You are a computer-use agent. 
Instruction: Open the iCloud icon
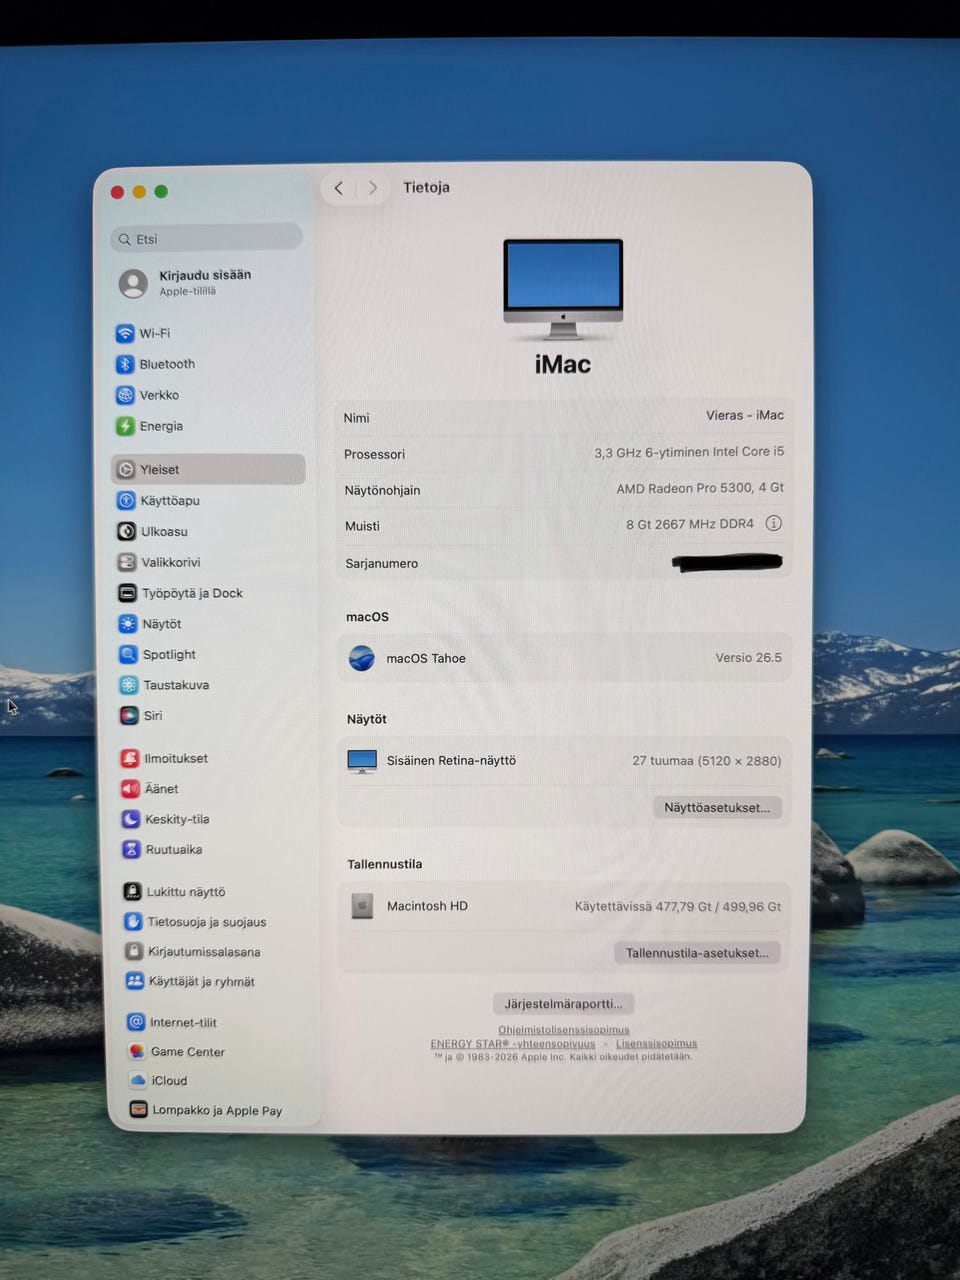pyautogui.click(x=137, y=1080)
